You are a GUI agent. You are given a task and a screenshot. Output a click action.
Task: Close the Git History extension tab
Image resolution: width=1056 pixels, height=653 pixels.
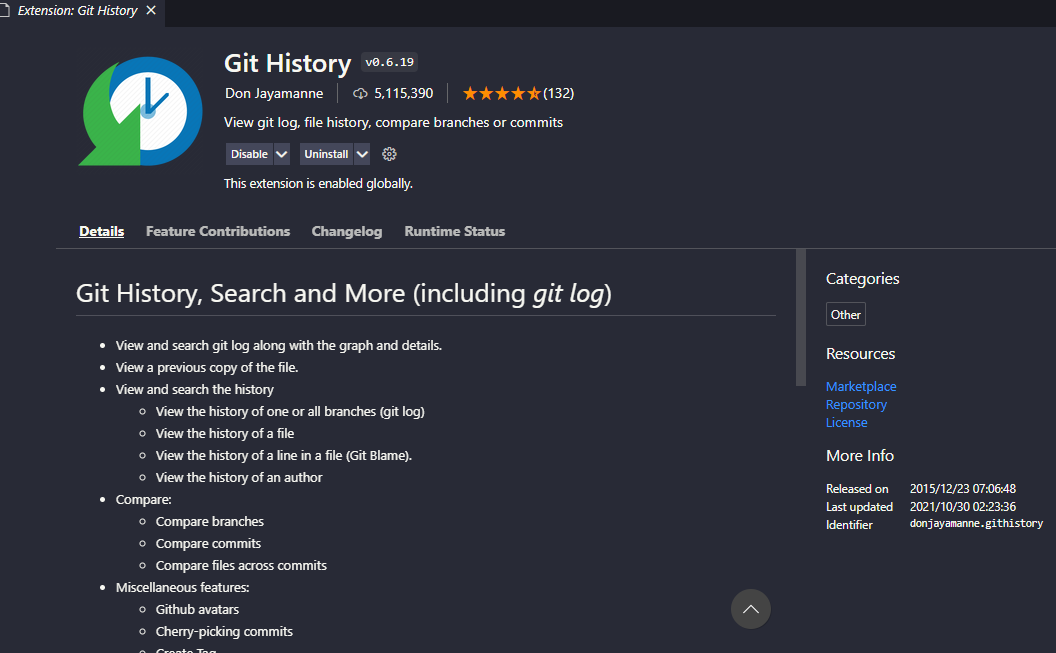(151, 11)
